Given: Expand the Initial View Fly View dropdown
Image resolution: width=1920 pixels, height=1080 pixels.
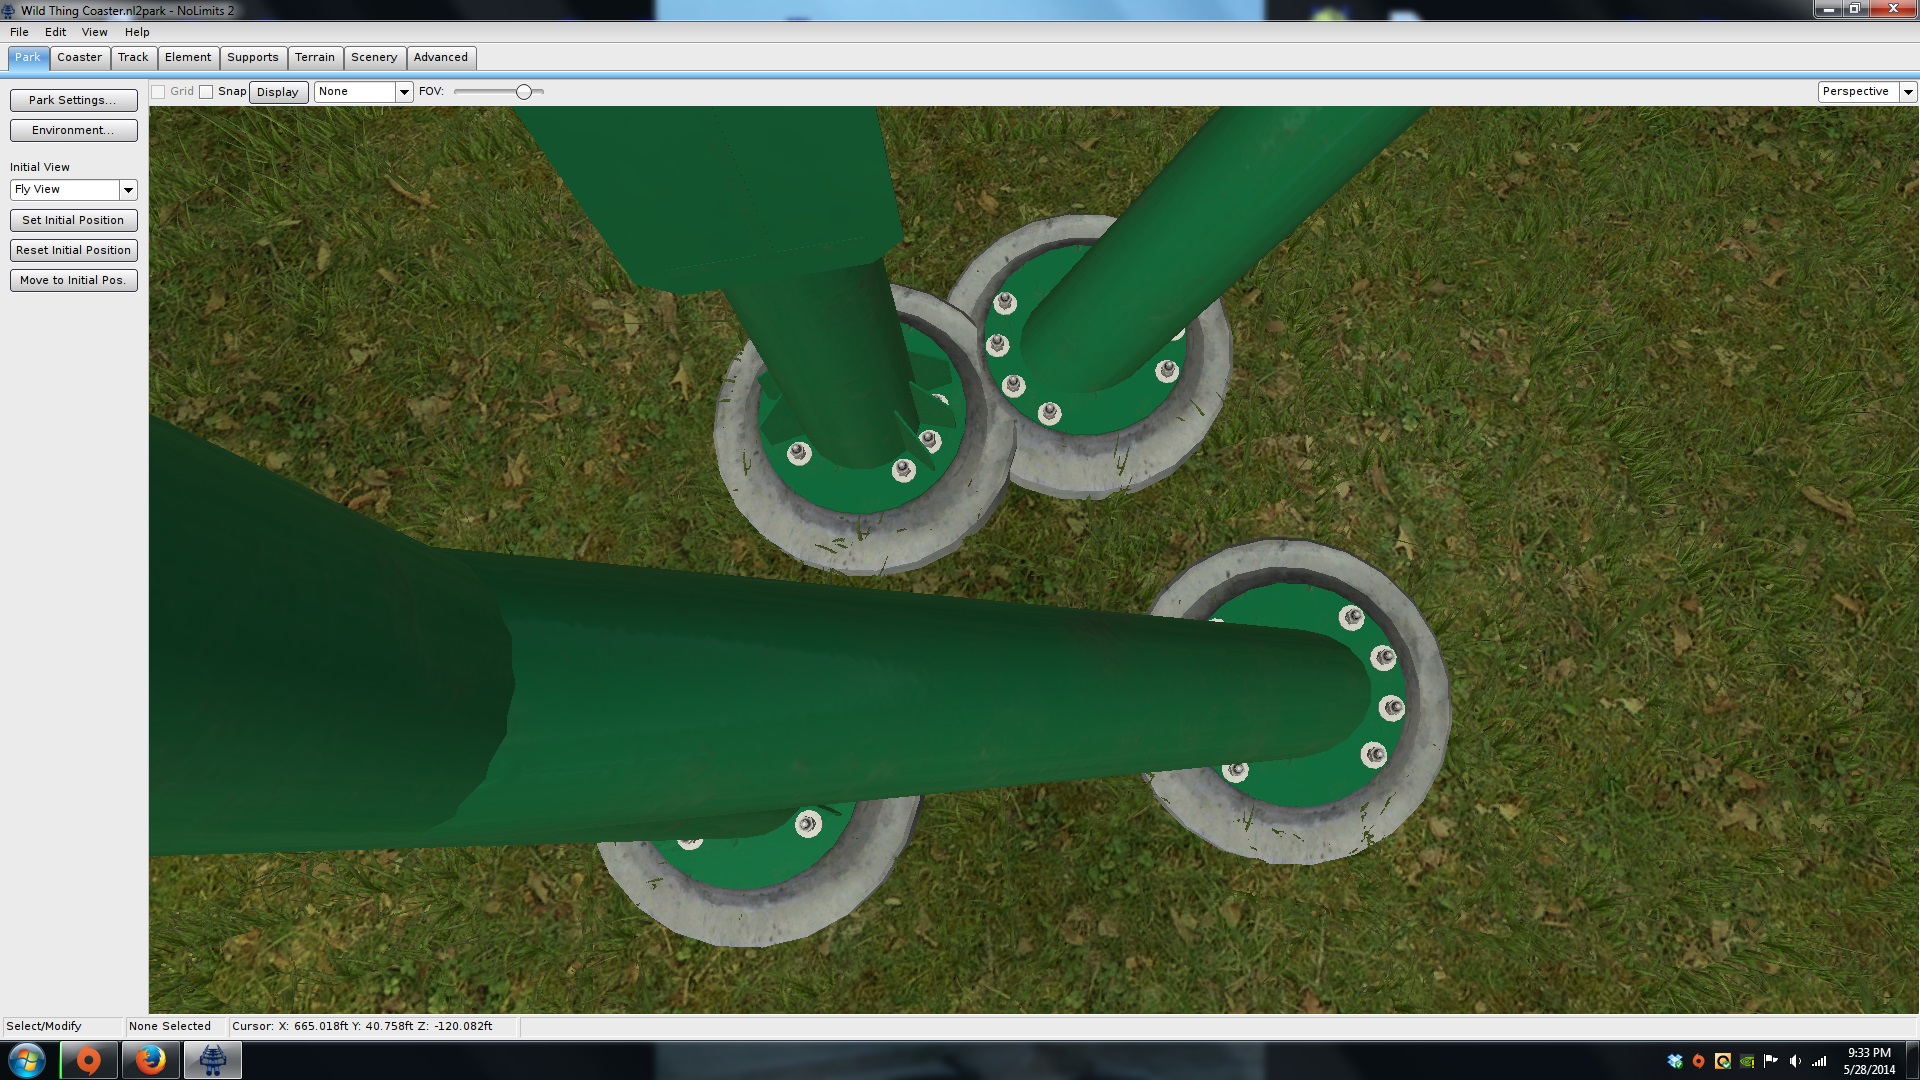Looking at the screenshot, I should tap(128, 190).
